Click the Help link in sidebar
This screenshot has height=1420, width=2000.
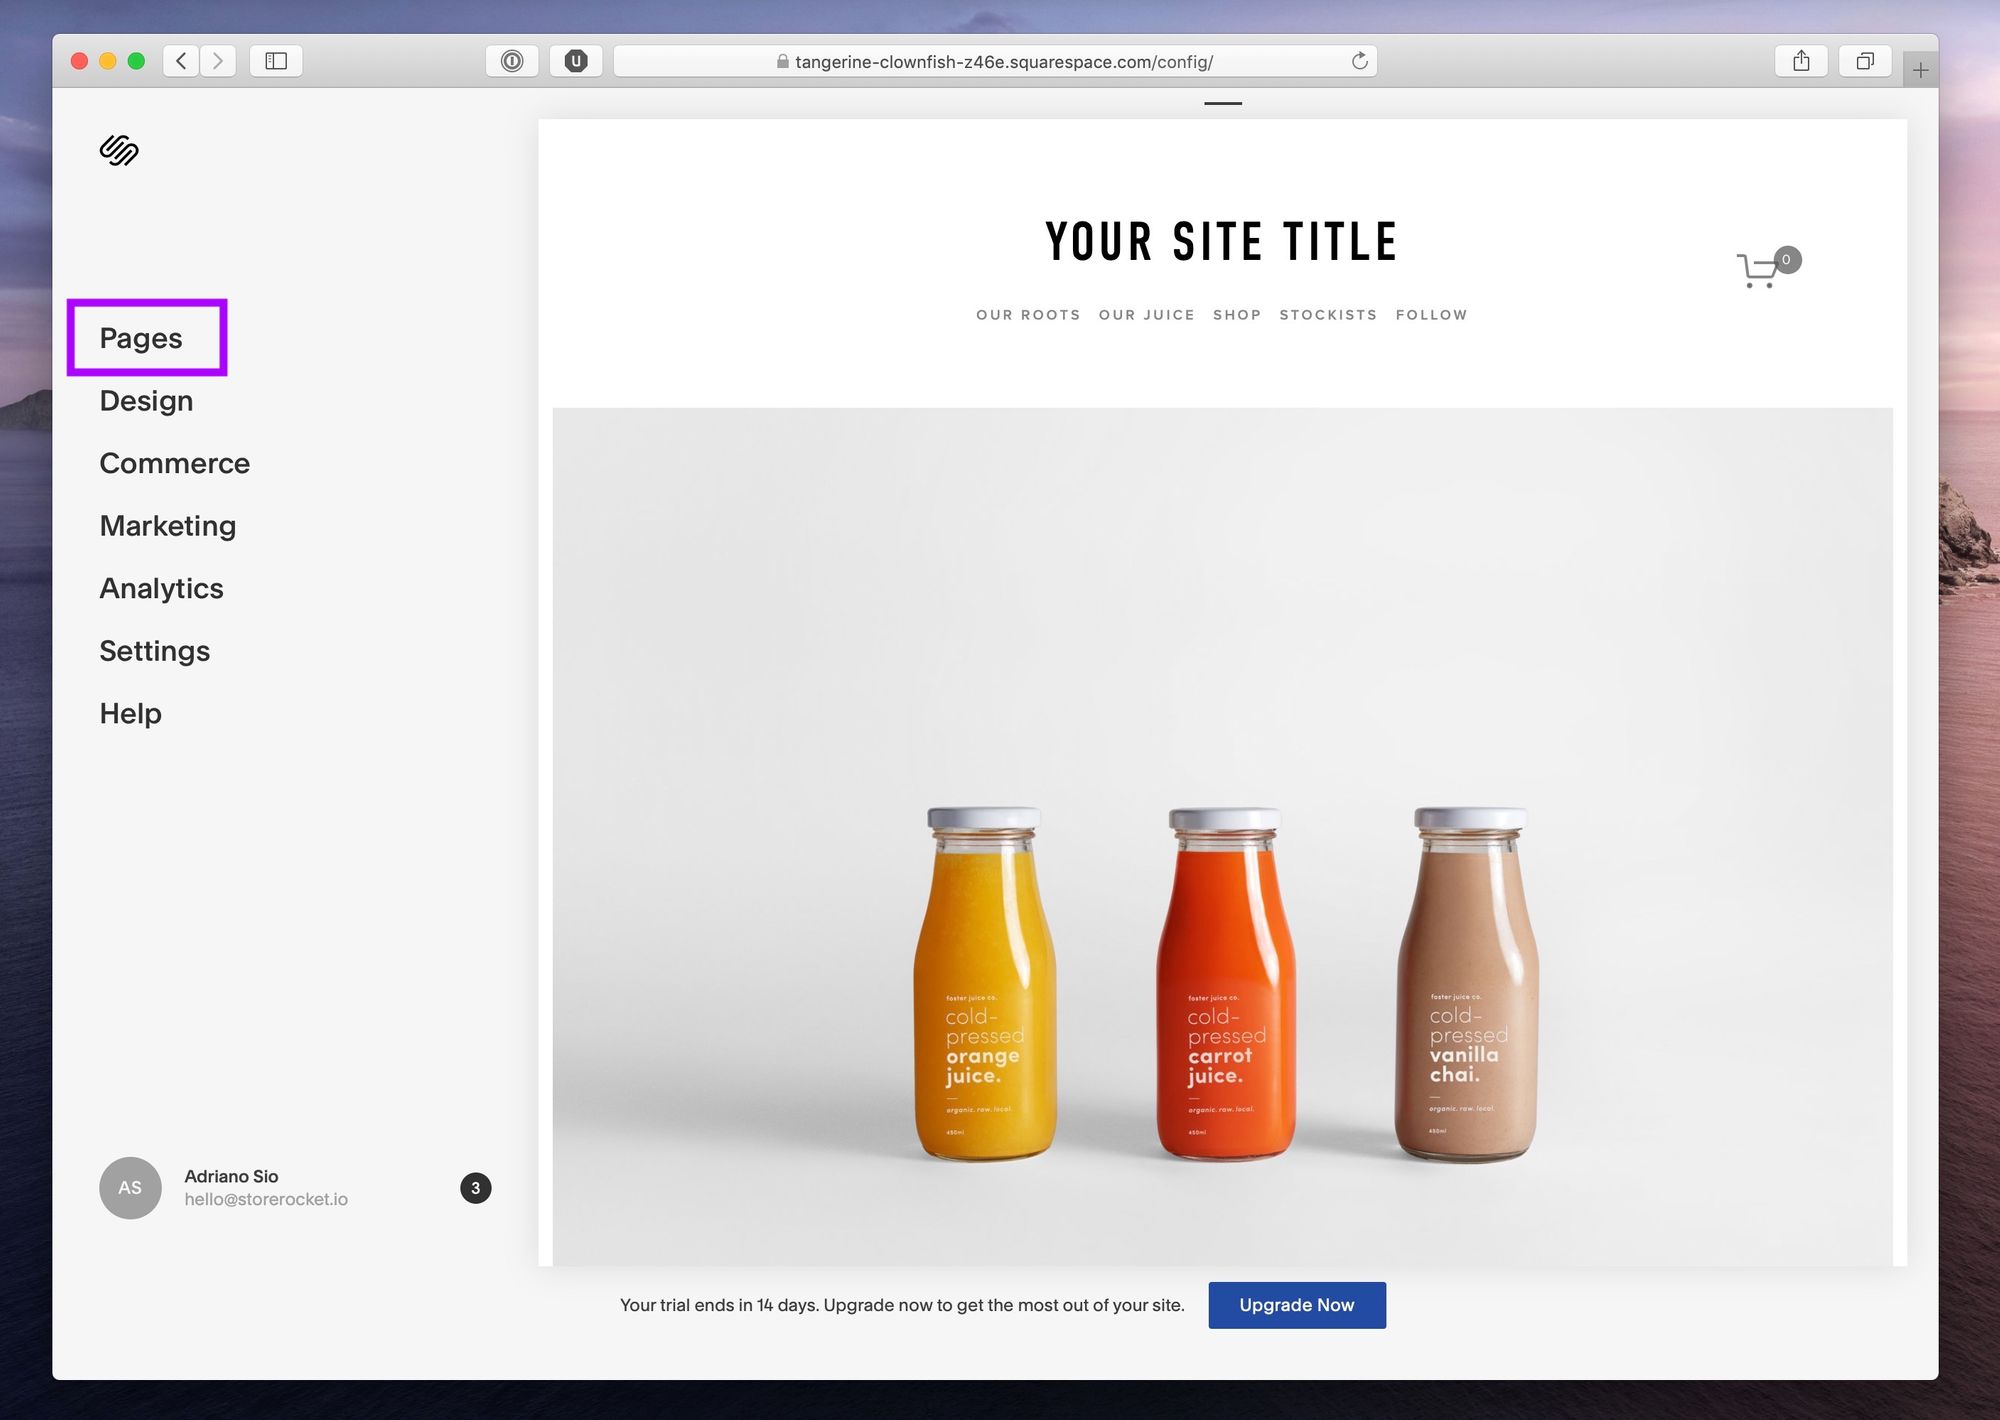131,712
